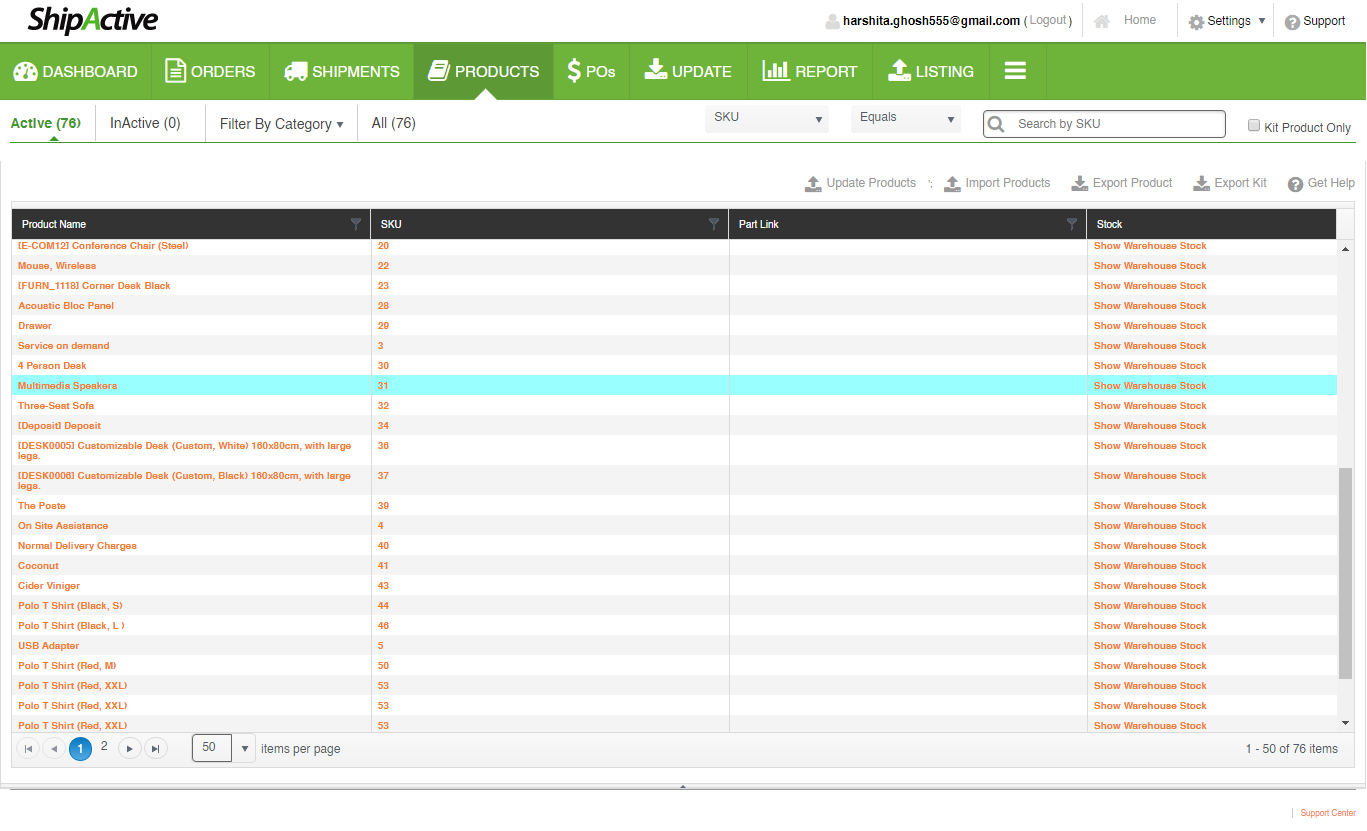Expand the Settings dropdown arrow
The image size is (1367, 831).
(x=1262, y=21)
